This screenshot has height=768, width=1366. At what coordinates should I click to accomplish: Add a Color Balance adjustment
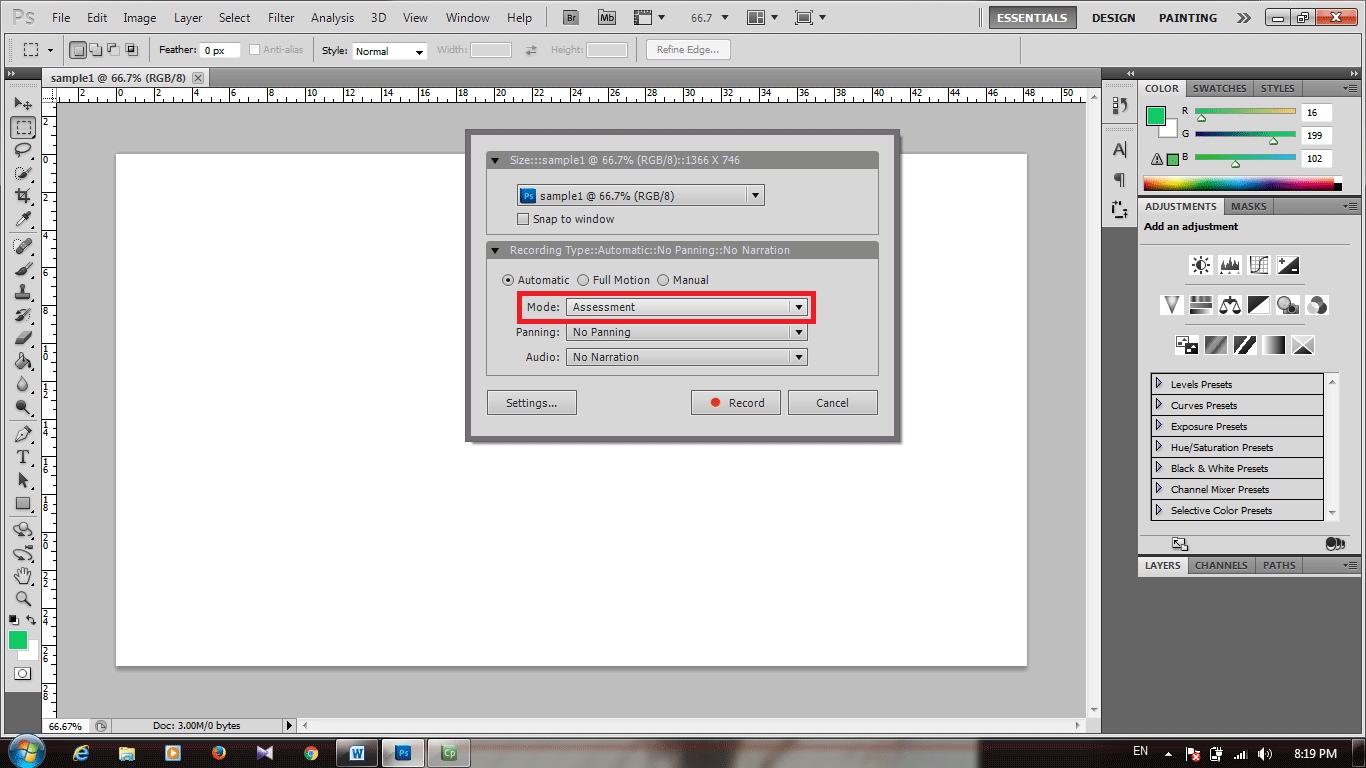coord(1230,305)
